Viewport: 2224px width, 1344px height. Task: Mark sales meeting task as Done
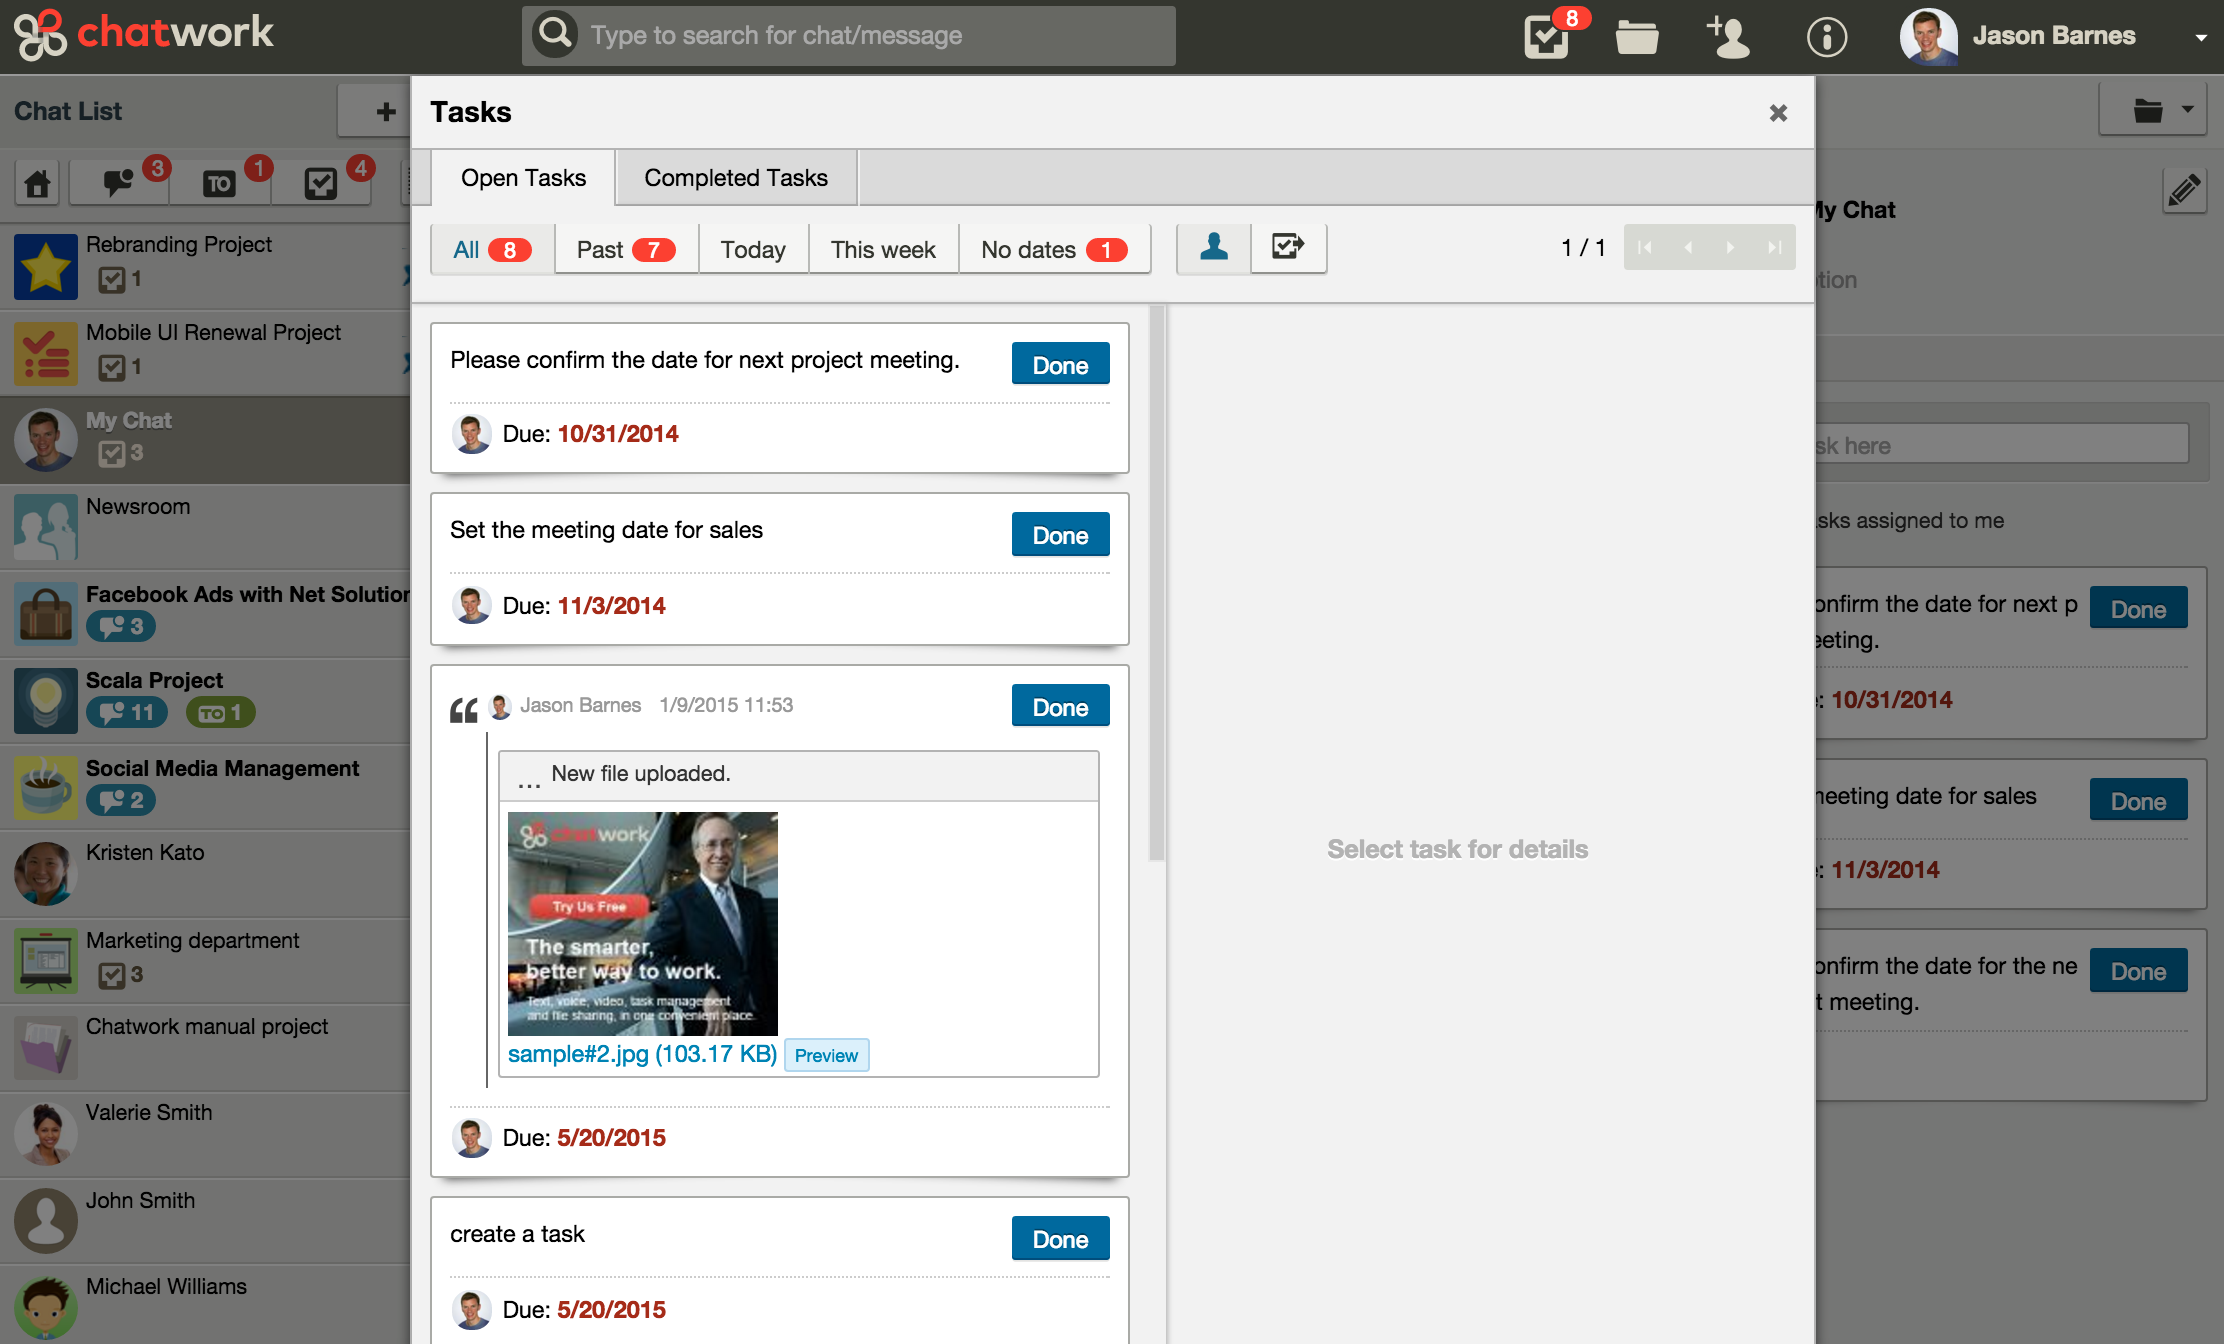pos(1060,535)
